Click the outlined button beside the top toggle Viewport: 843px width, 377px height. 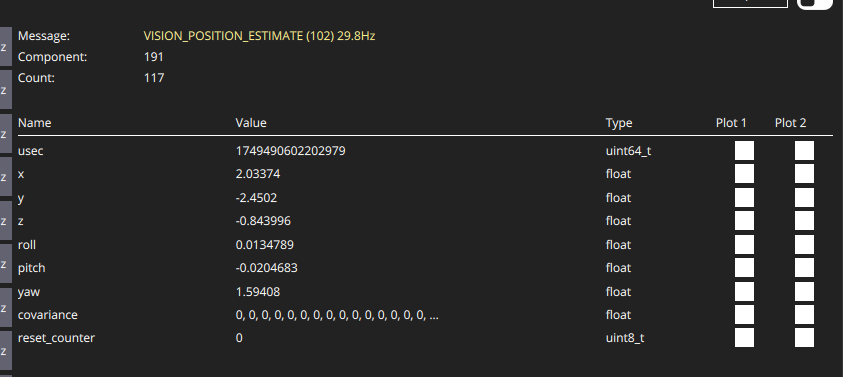[751, 3]
